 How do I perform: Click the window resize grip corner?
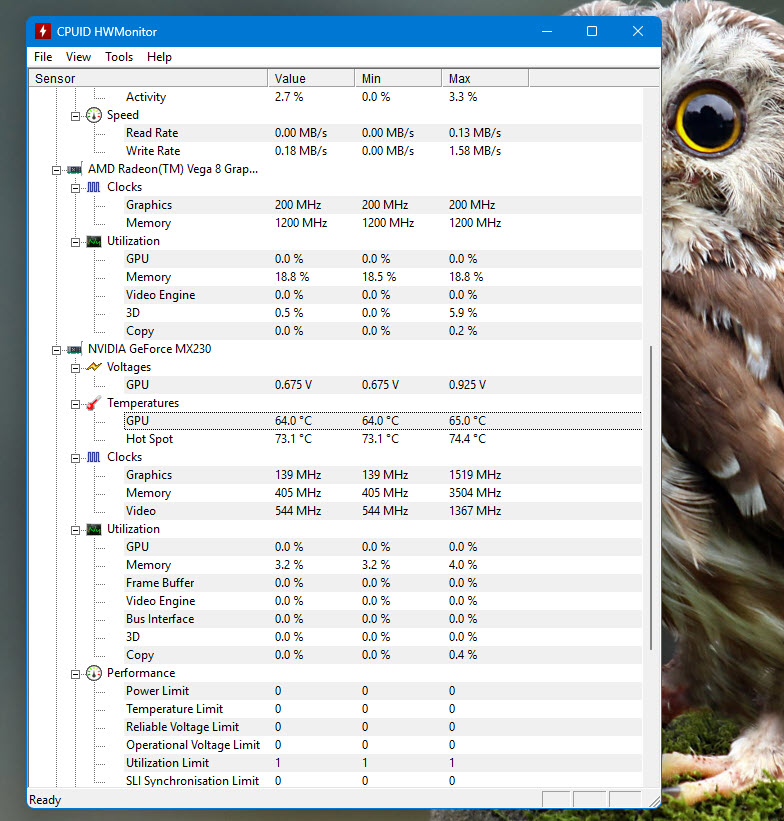coord(654,801)
